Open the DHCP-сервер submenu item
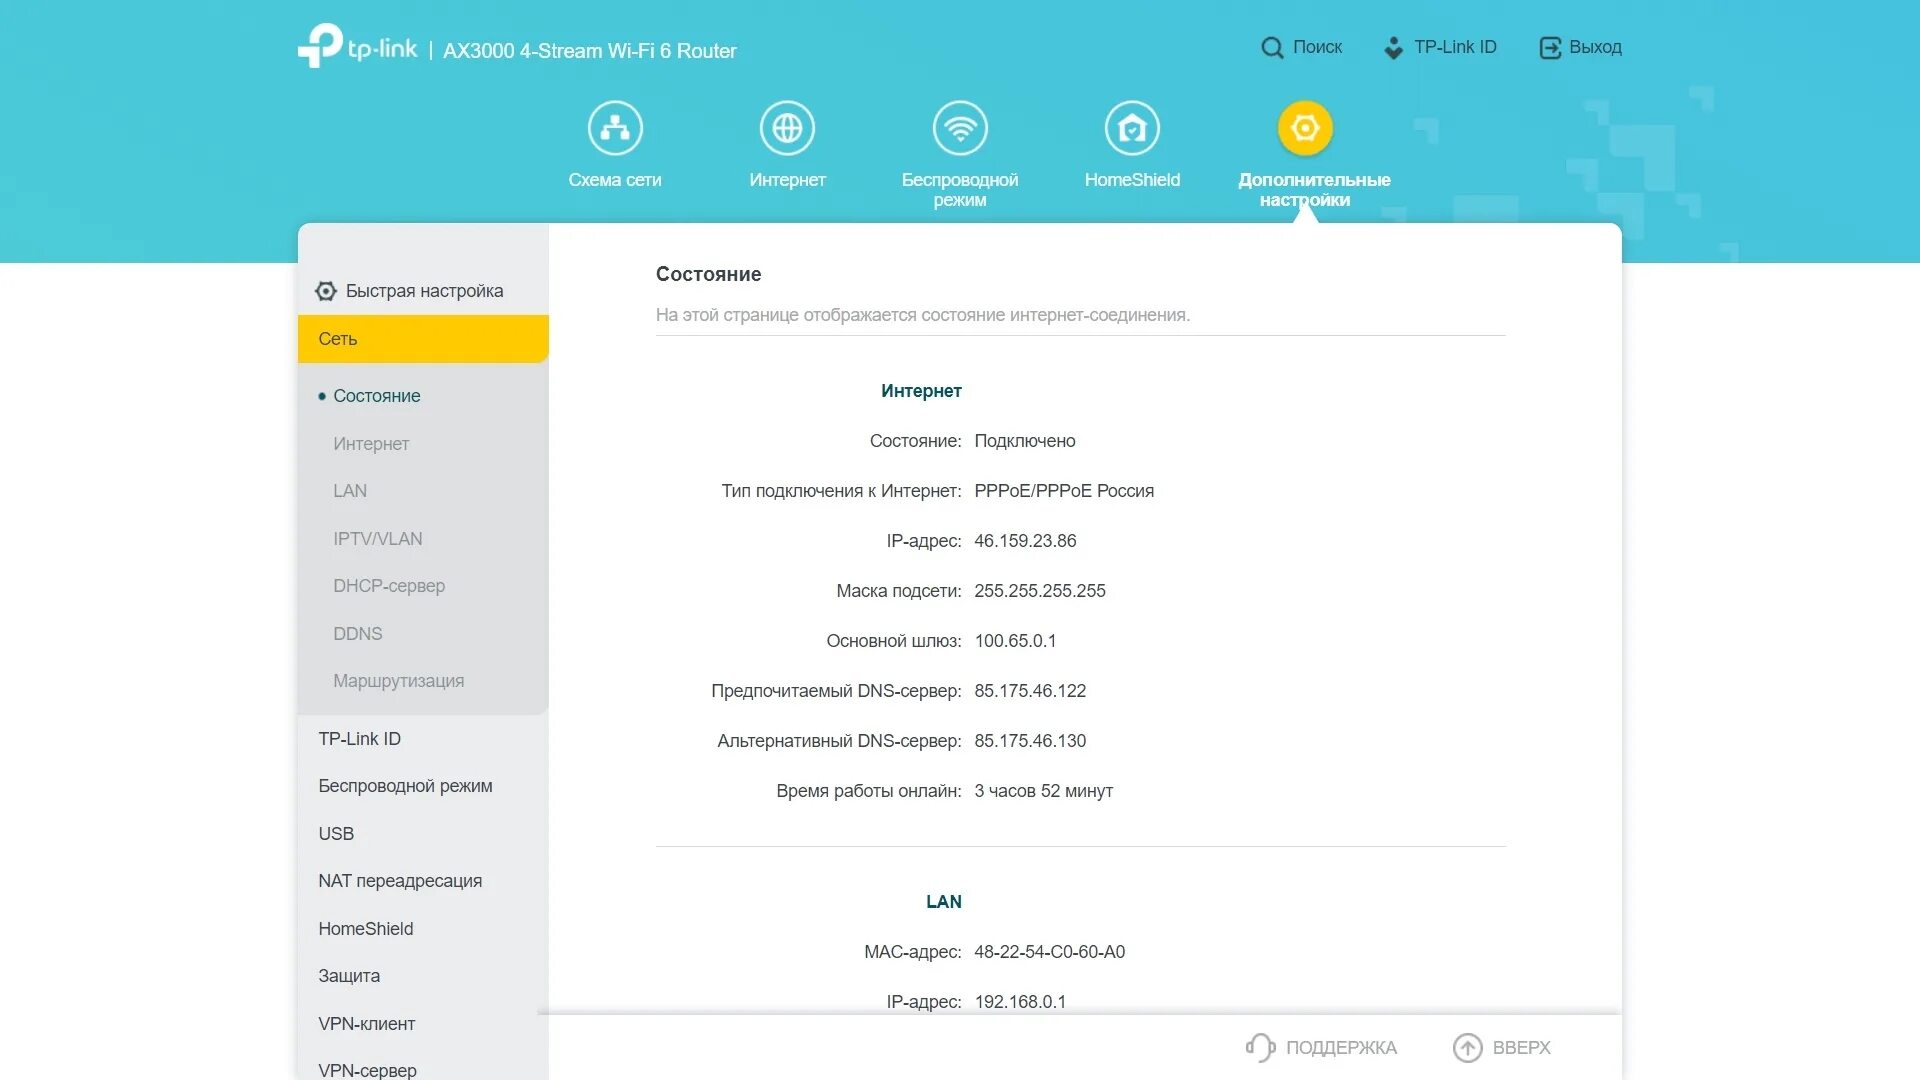The height and width of the screenshot is (1080, 1920). point(389,586)
